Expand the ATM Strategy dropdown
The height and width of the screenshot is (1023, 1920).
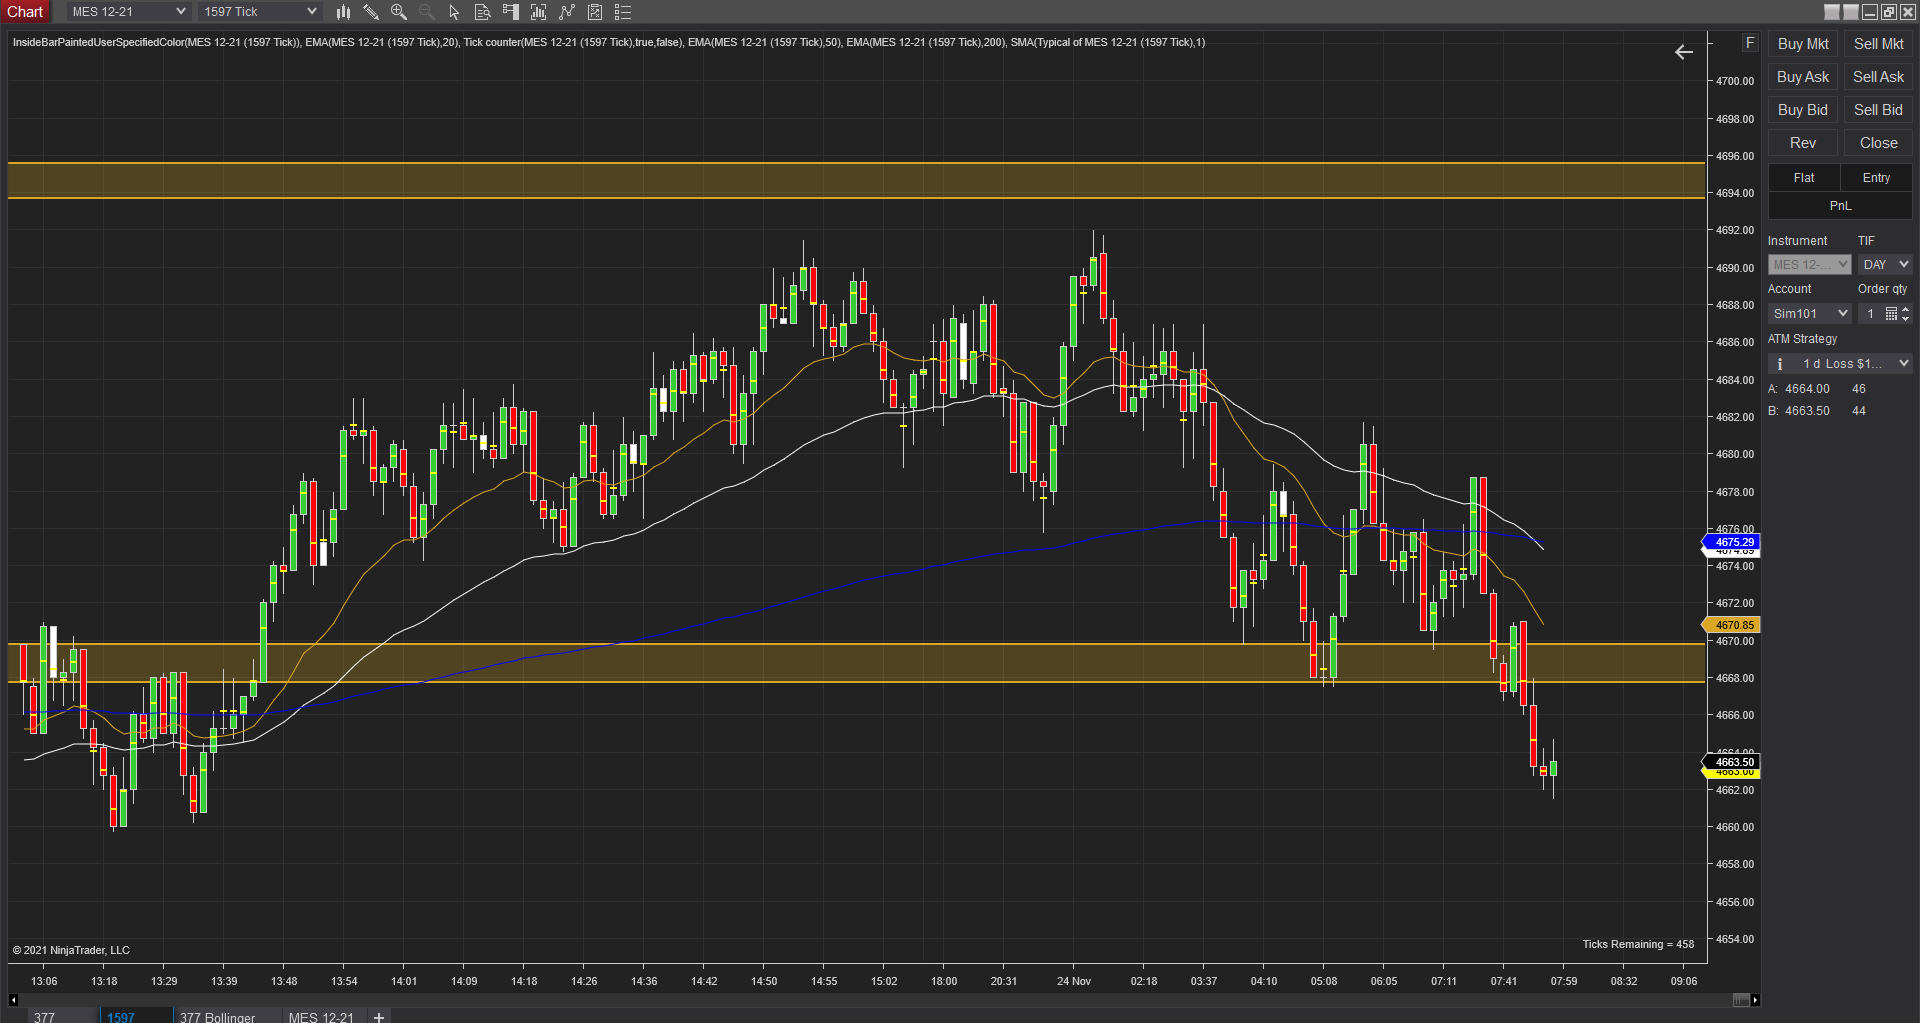(x=1840, y=364)
